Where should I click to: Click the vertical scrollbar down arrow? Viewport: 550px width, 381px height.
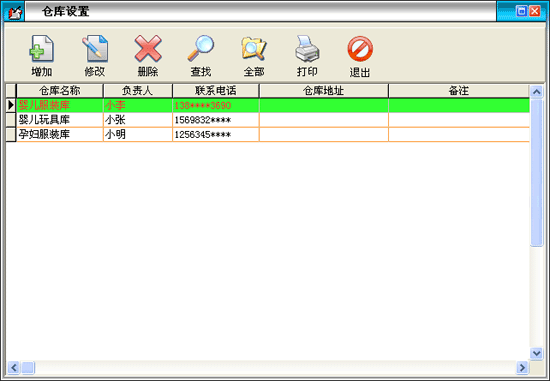tap(537, 353)
